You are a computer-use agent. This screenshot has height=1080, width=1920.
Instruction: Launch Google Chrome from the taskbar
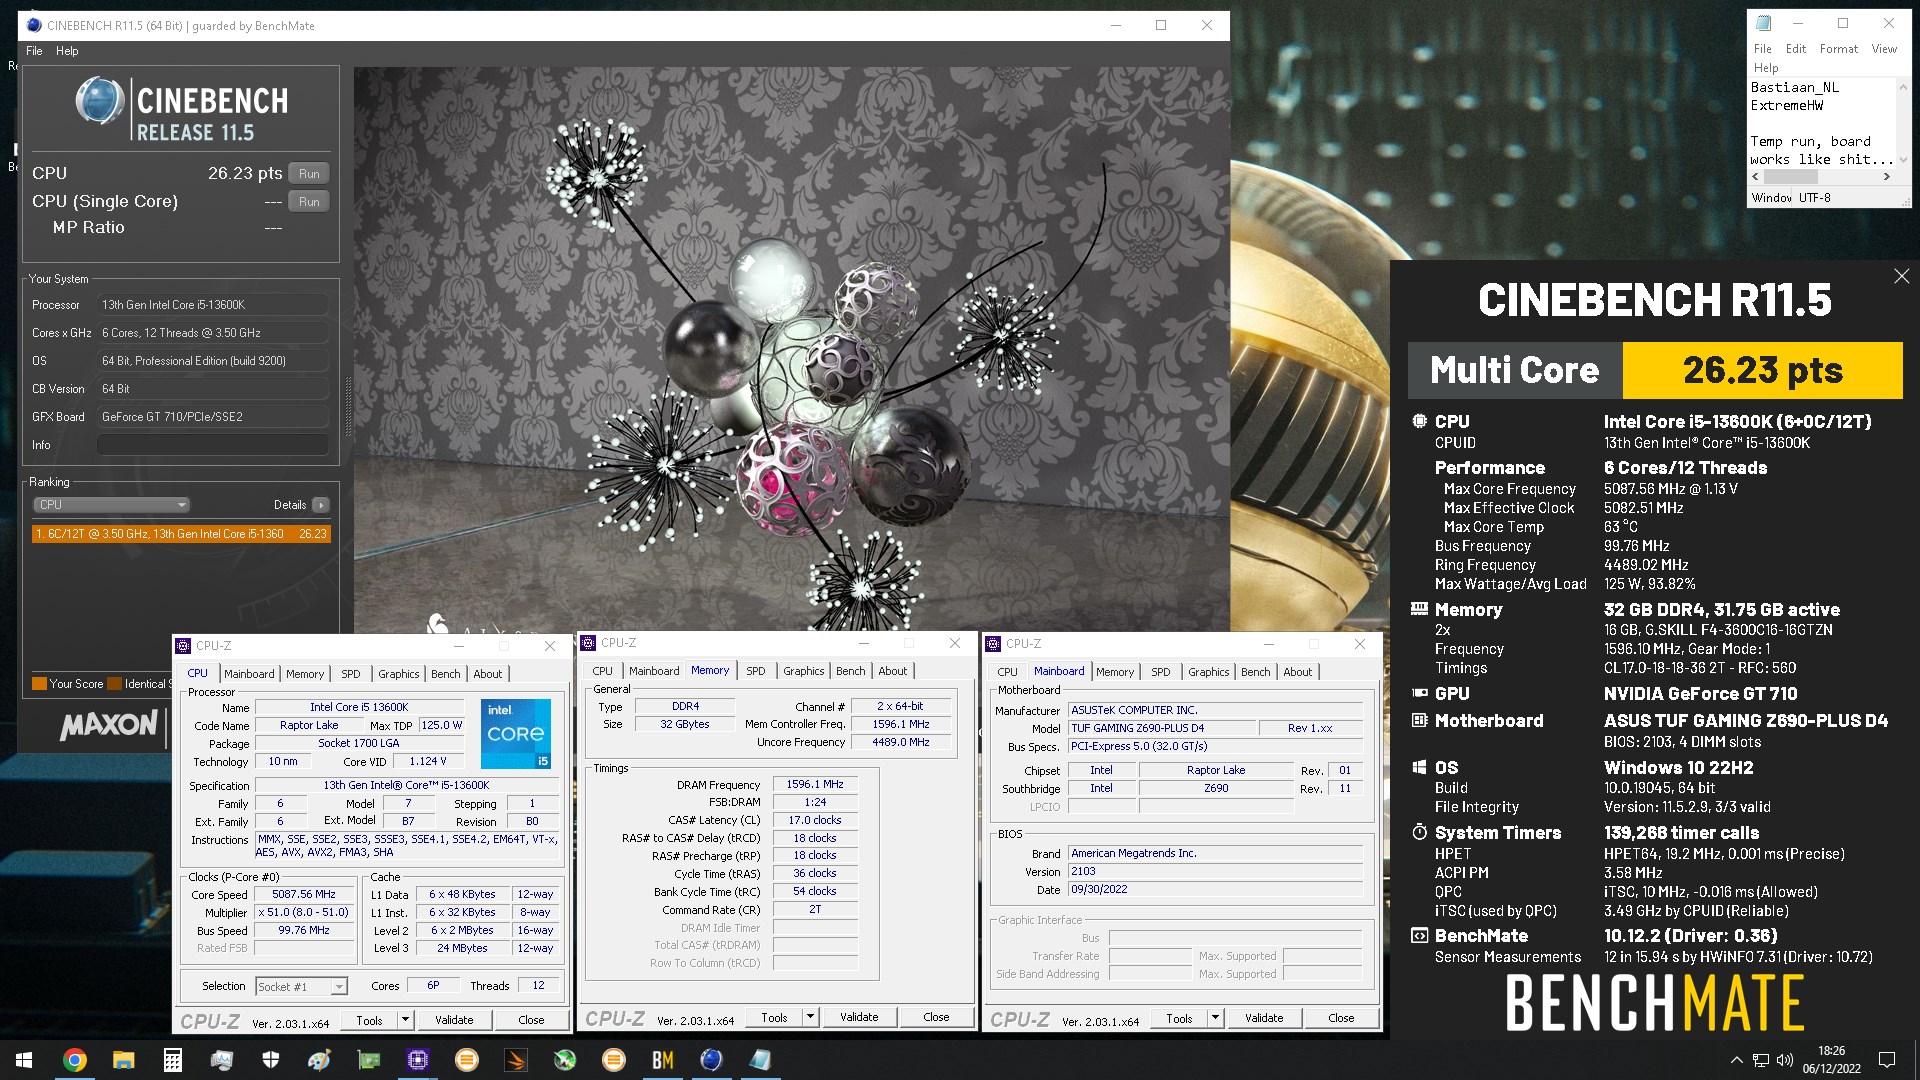(74, 1060)
